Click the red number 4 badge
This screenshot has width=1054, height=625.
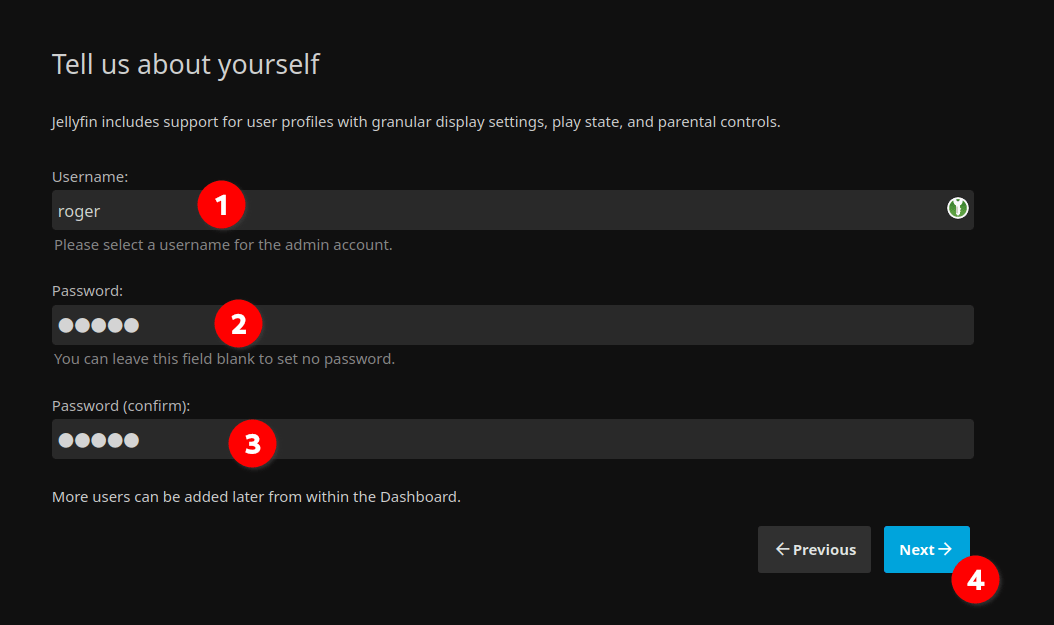pos(975,579)
